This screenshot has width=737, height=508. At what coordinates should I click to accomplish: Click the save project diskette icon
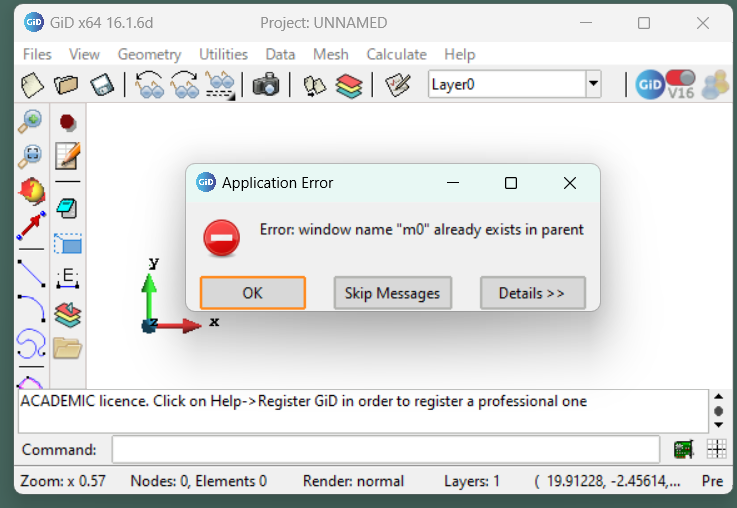100,85
